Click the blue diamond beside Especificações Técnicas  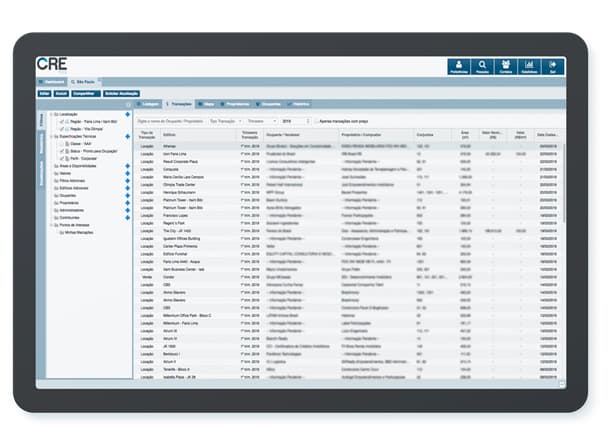coord(127,136)
